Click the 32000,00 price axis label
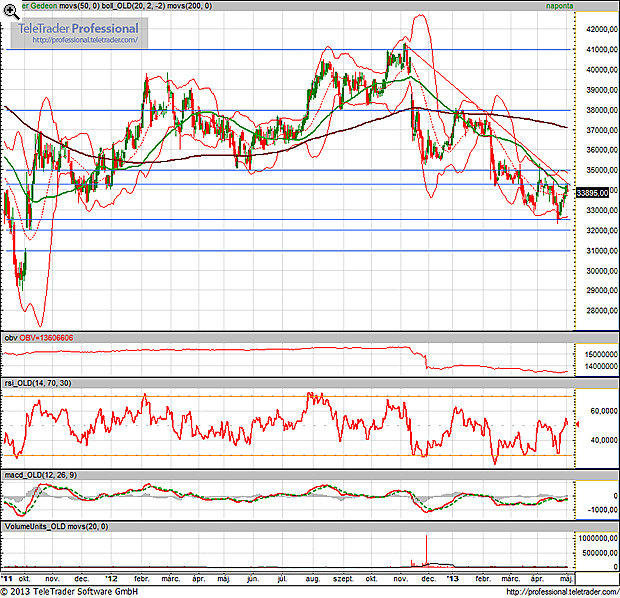620x598 pixels. pyautogui.click(x=602, y=230)
